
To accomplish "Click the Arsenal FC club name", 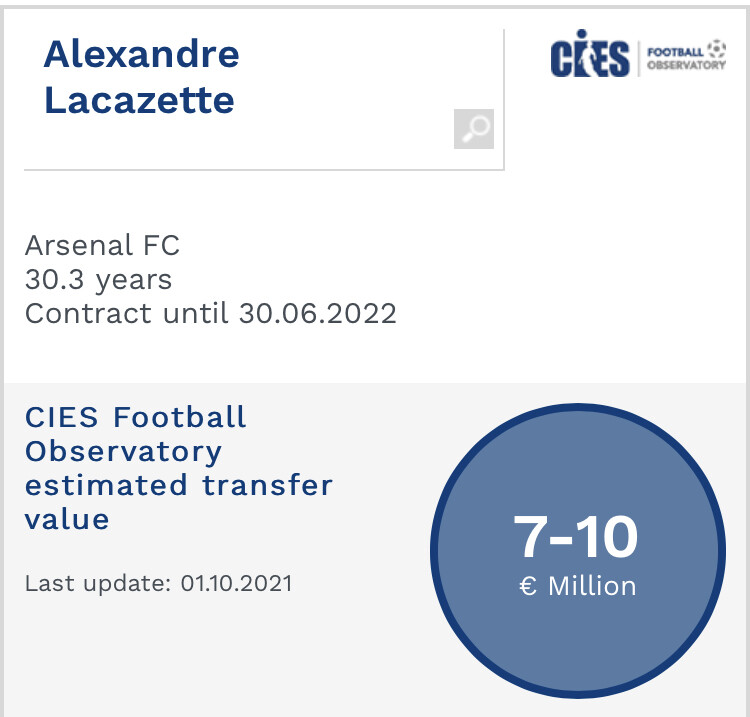I will point(102,245).
